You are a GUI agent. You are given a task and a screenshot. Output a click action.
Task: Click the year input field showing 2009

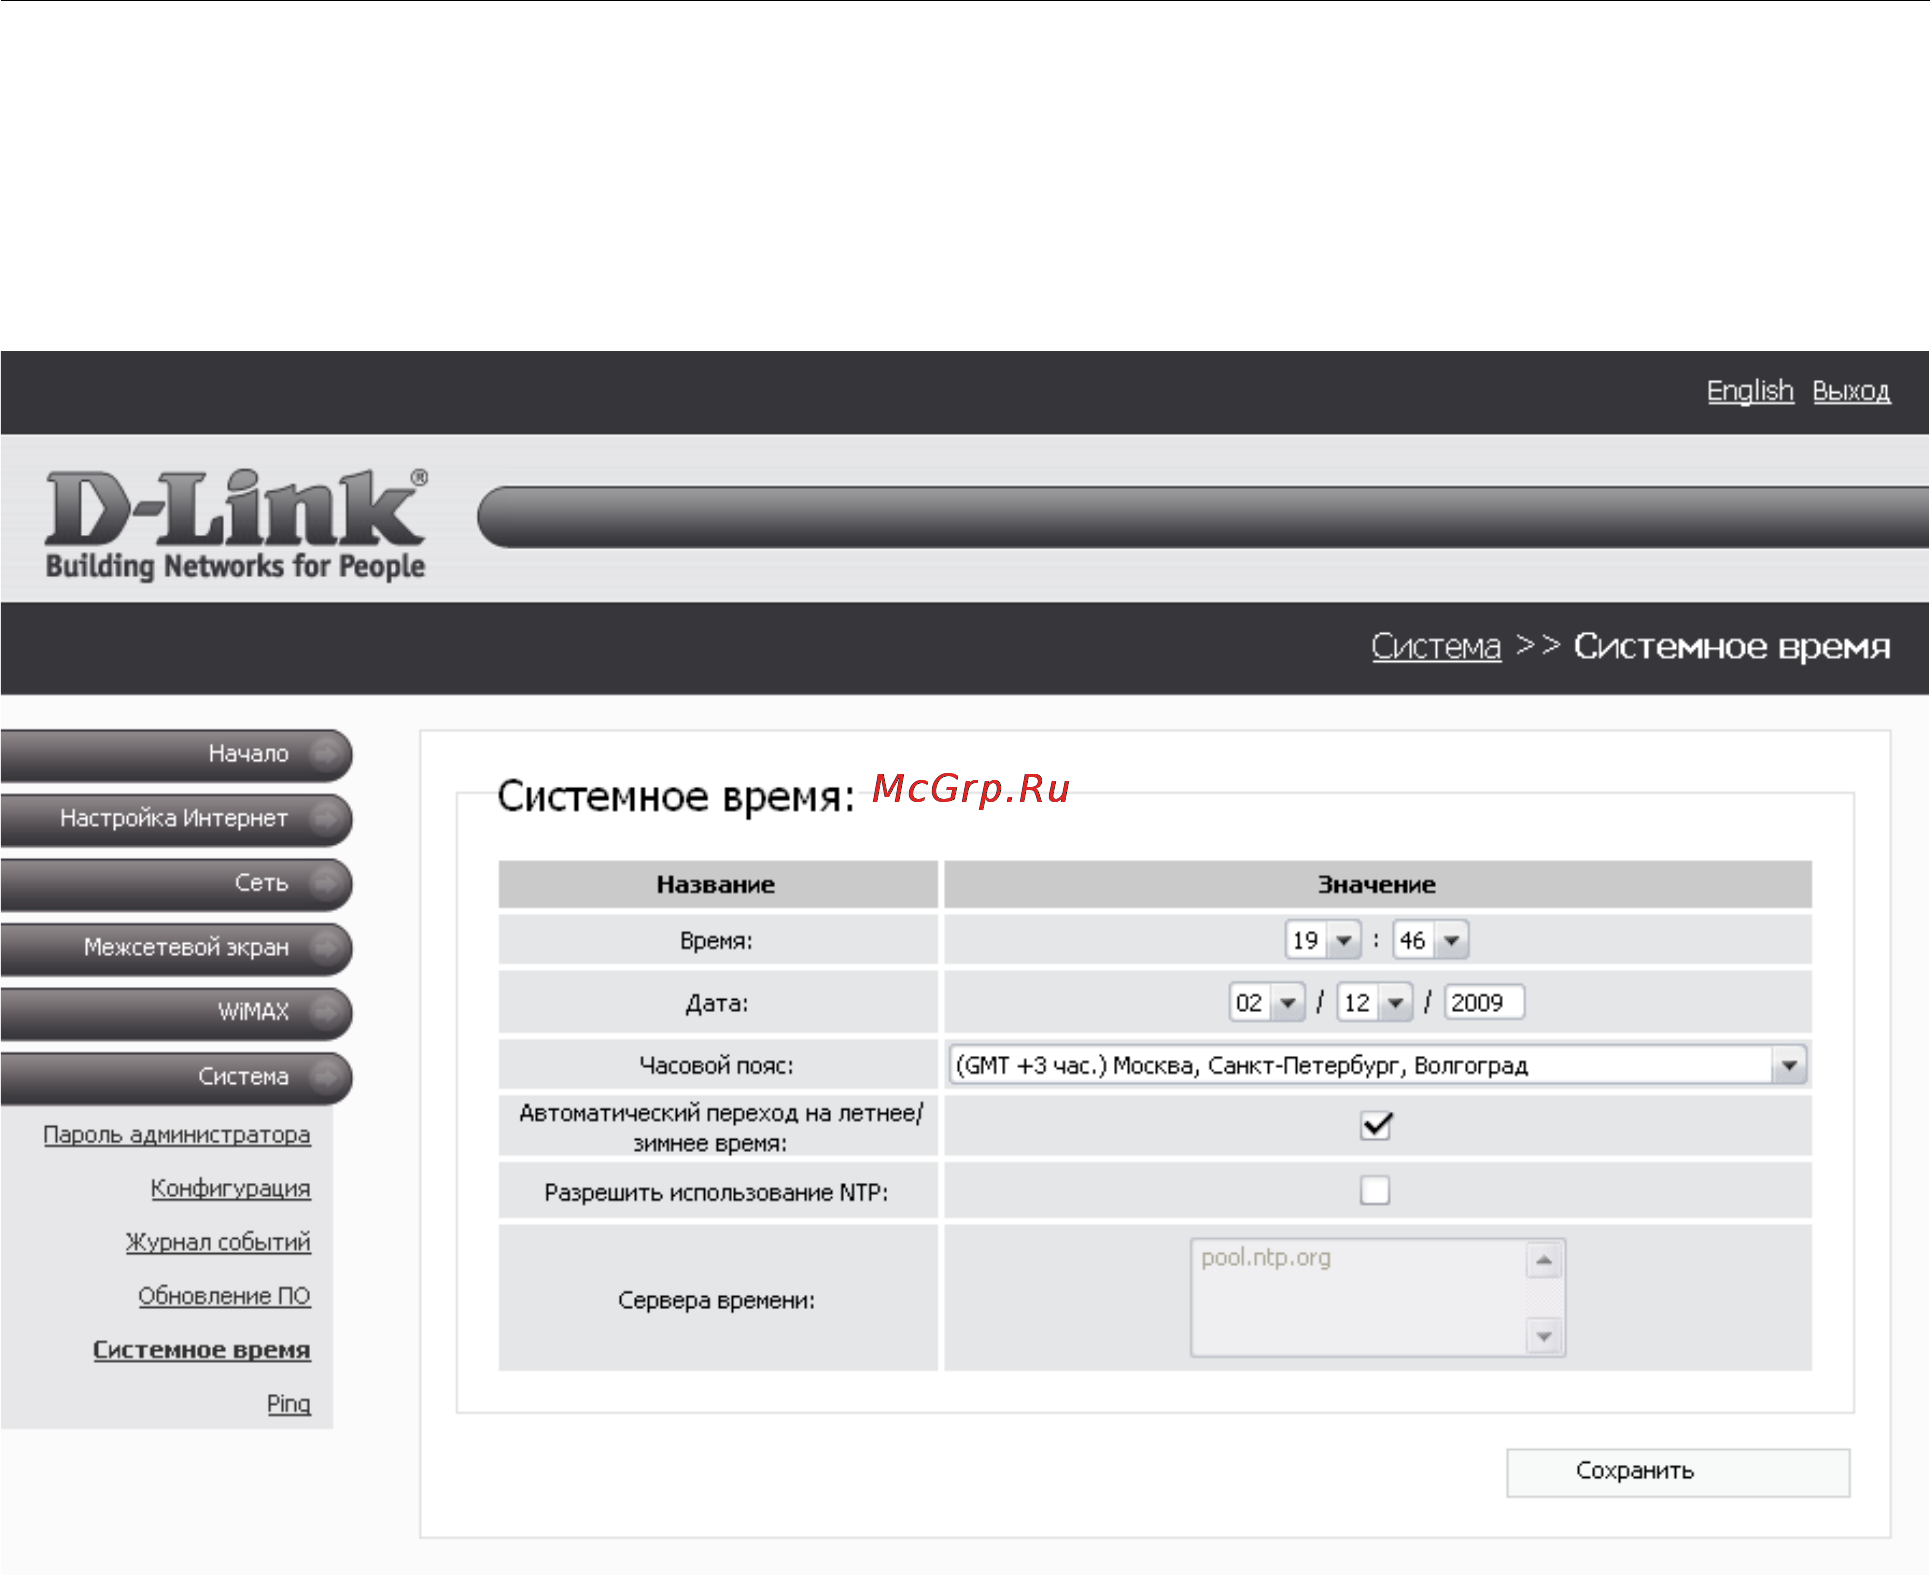(1484, 1002)
